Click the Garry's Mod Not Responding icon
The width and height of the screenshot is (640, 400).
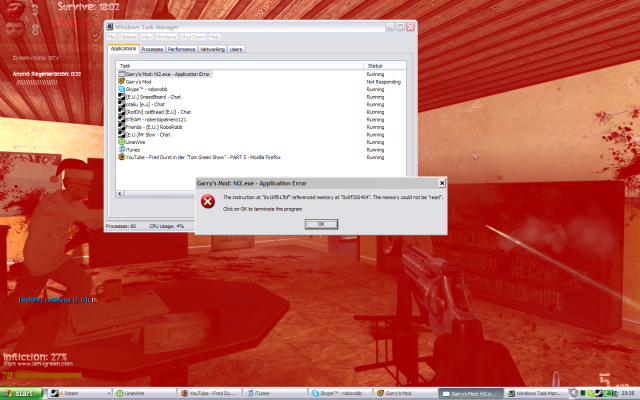click(x=122, y=81)
